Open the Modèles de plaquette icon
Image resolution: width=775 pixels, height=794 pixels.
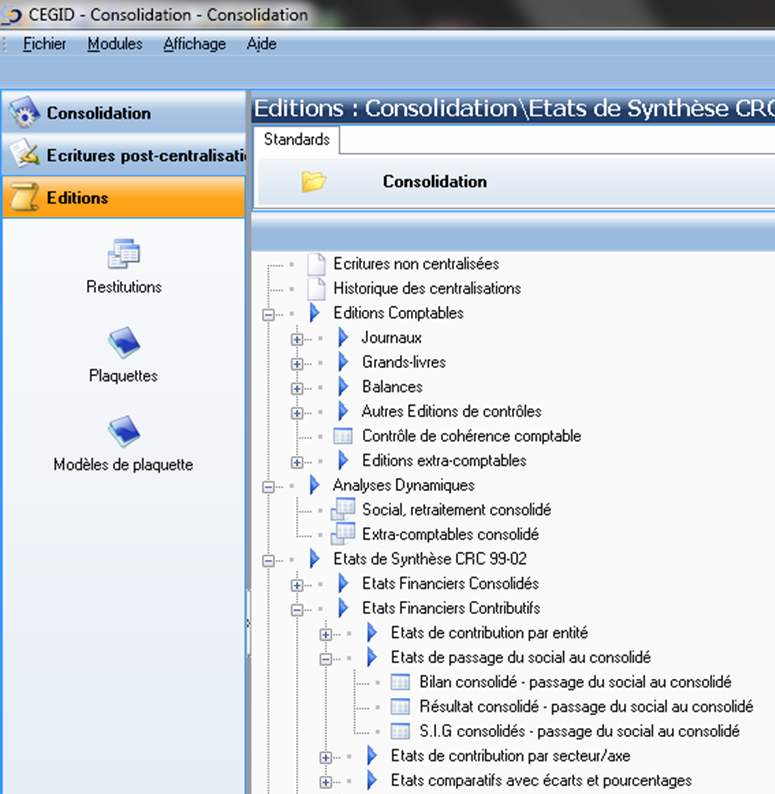(124, 431)
